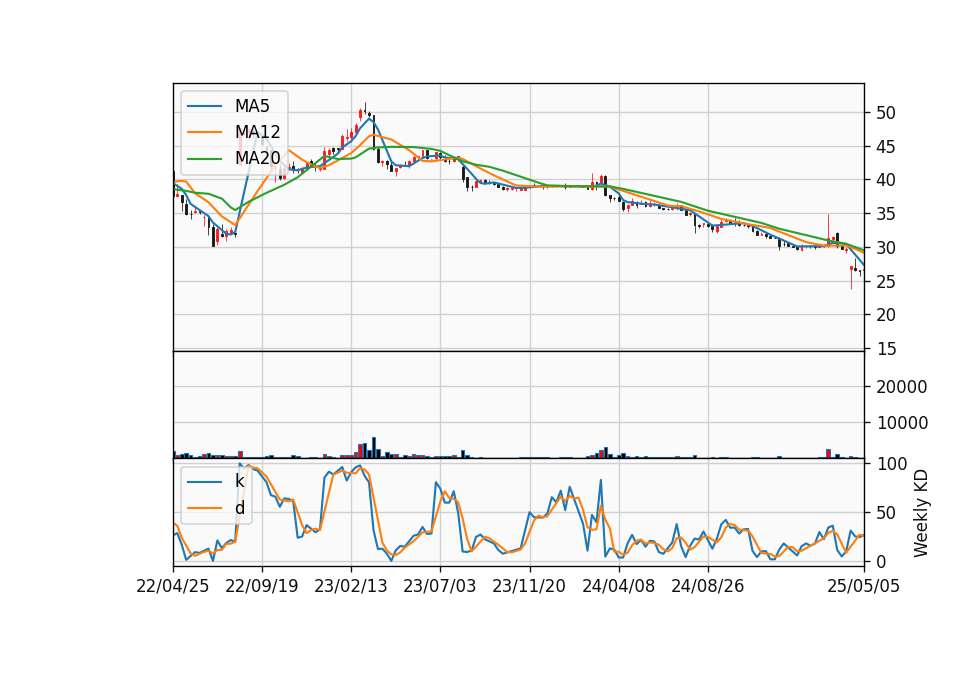This screenshot has width=960, height=690.
Task: Click the 24/04/08 date tick label
Action: tap(618, 587)
